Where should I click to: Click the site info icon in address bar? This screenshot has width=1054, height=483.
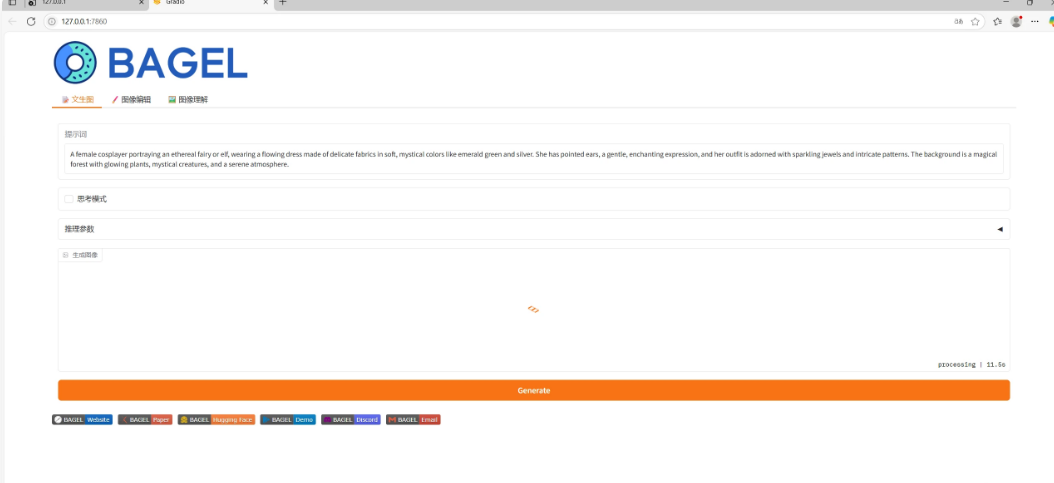click(52, 21)
